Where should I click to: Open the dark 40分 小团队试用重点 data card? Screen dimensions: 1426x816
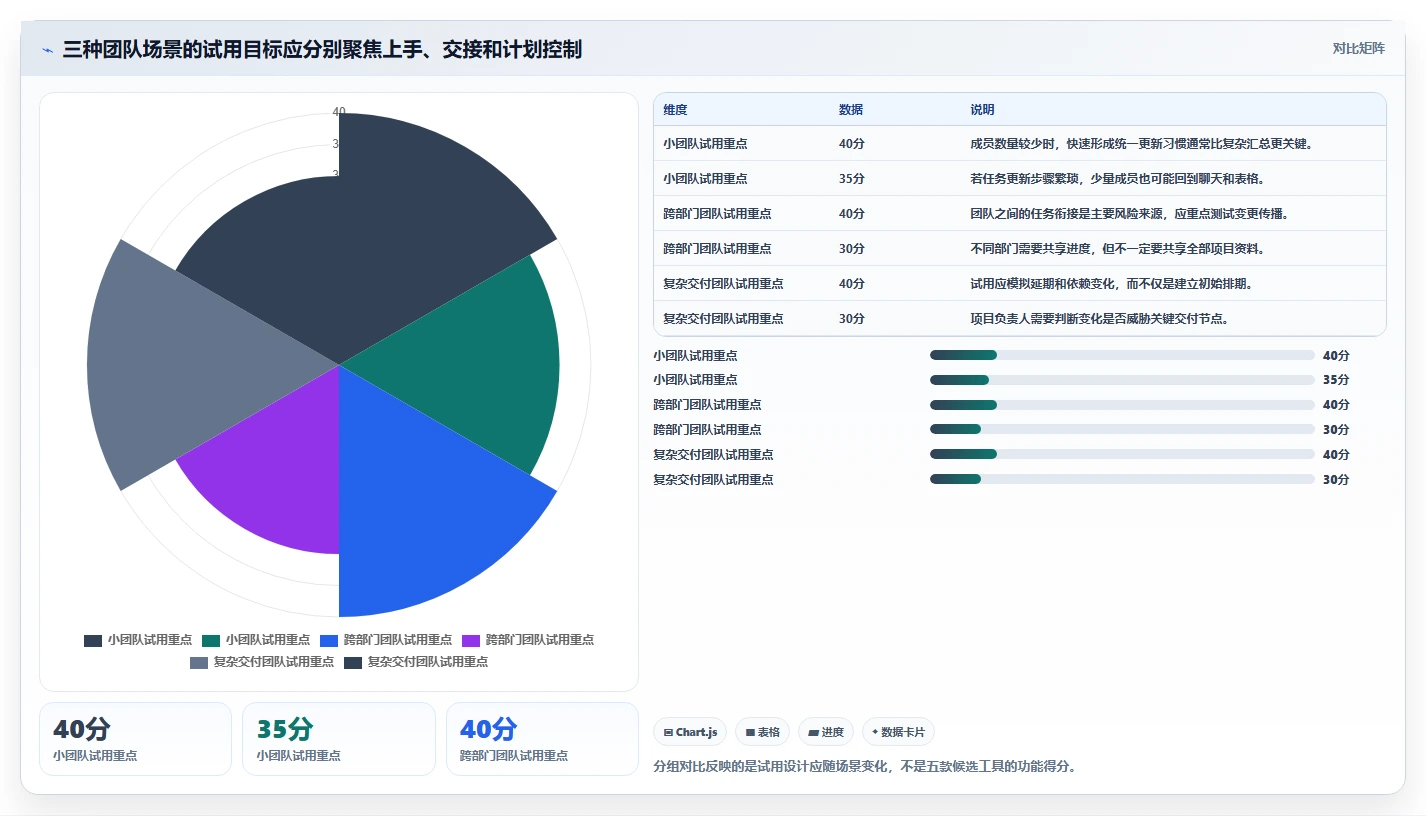point(135,739)
